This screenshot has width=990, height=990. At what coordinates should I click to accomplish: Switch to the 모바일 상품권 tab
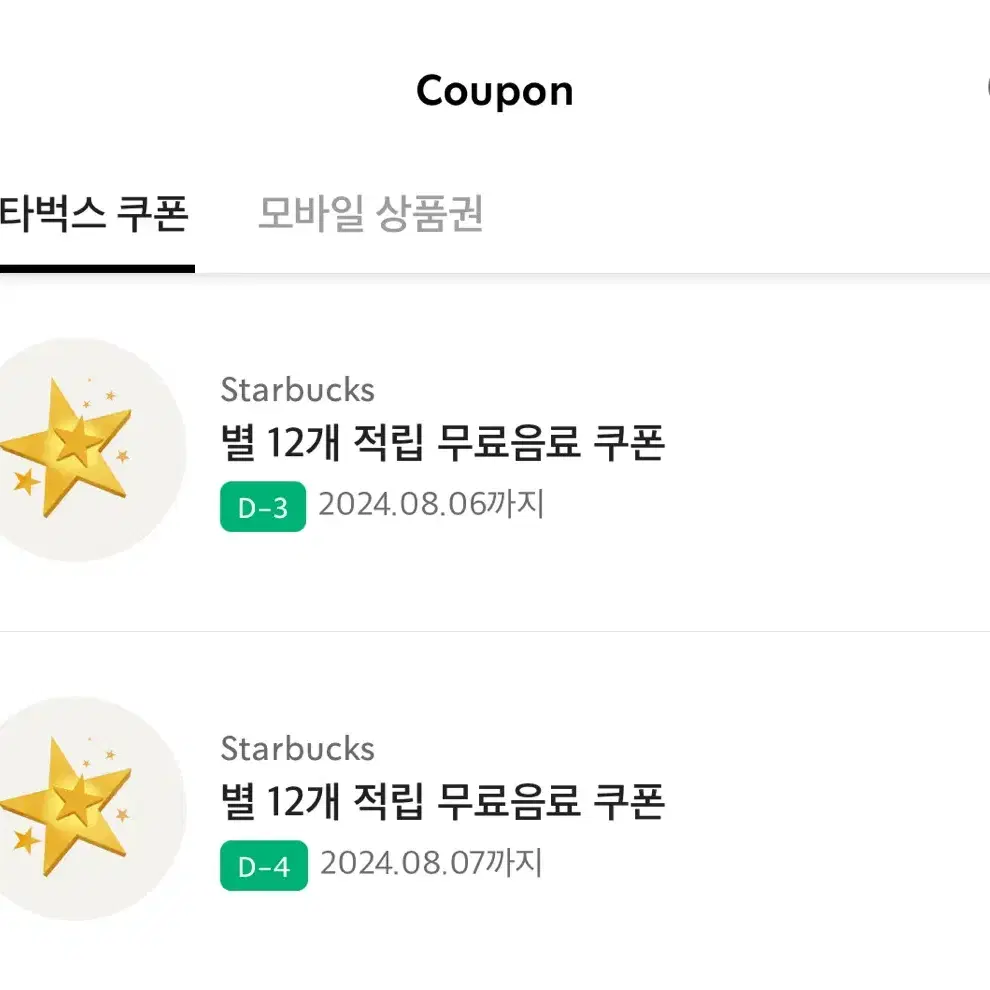tap(371, 213)
